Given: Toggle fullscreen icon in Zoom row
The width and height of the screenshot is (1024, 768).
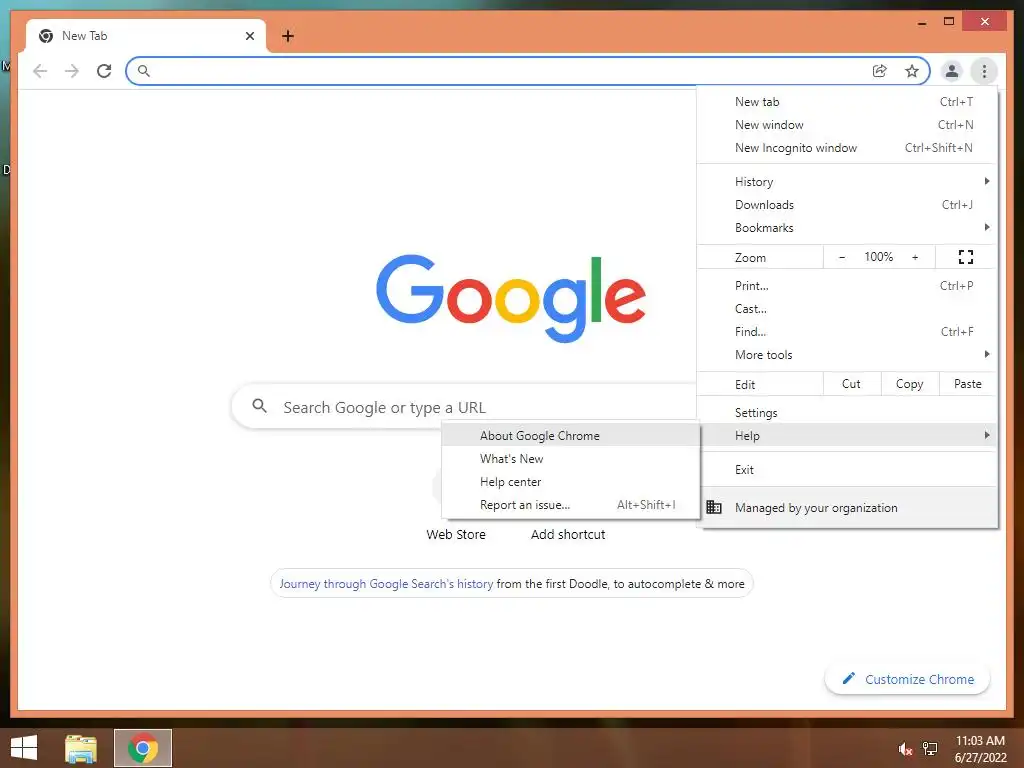Looking at the screenshot, I should coord(966,257).
